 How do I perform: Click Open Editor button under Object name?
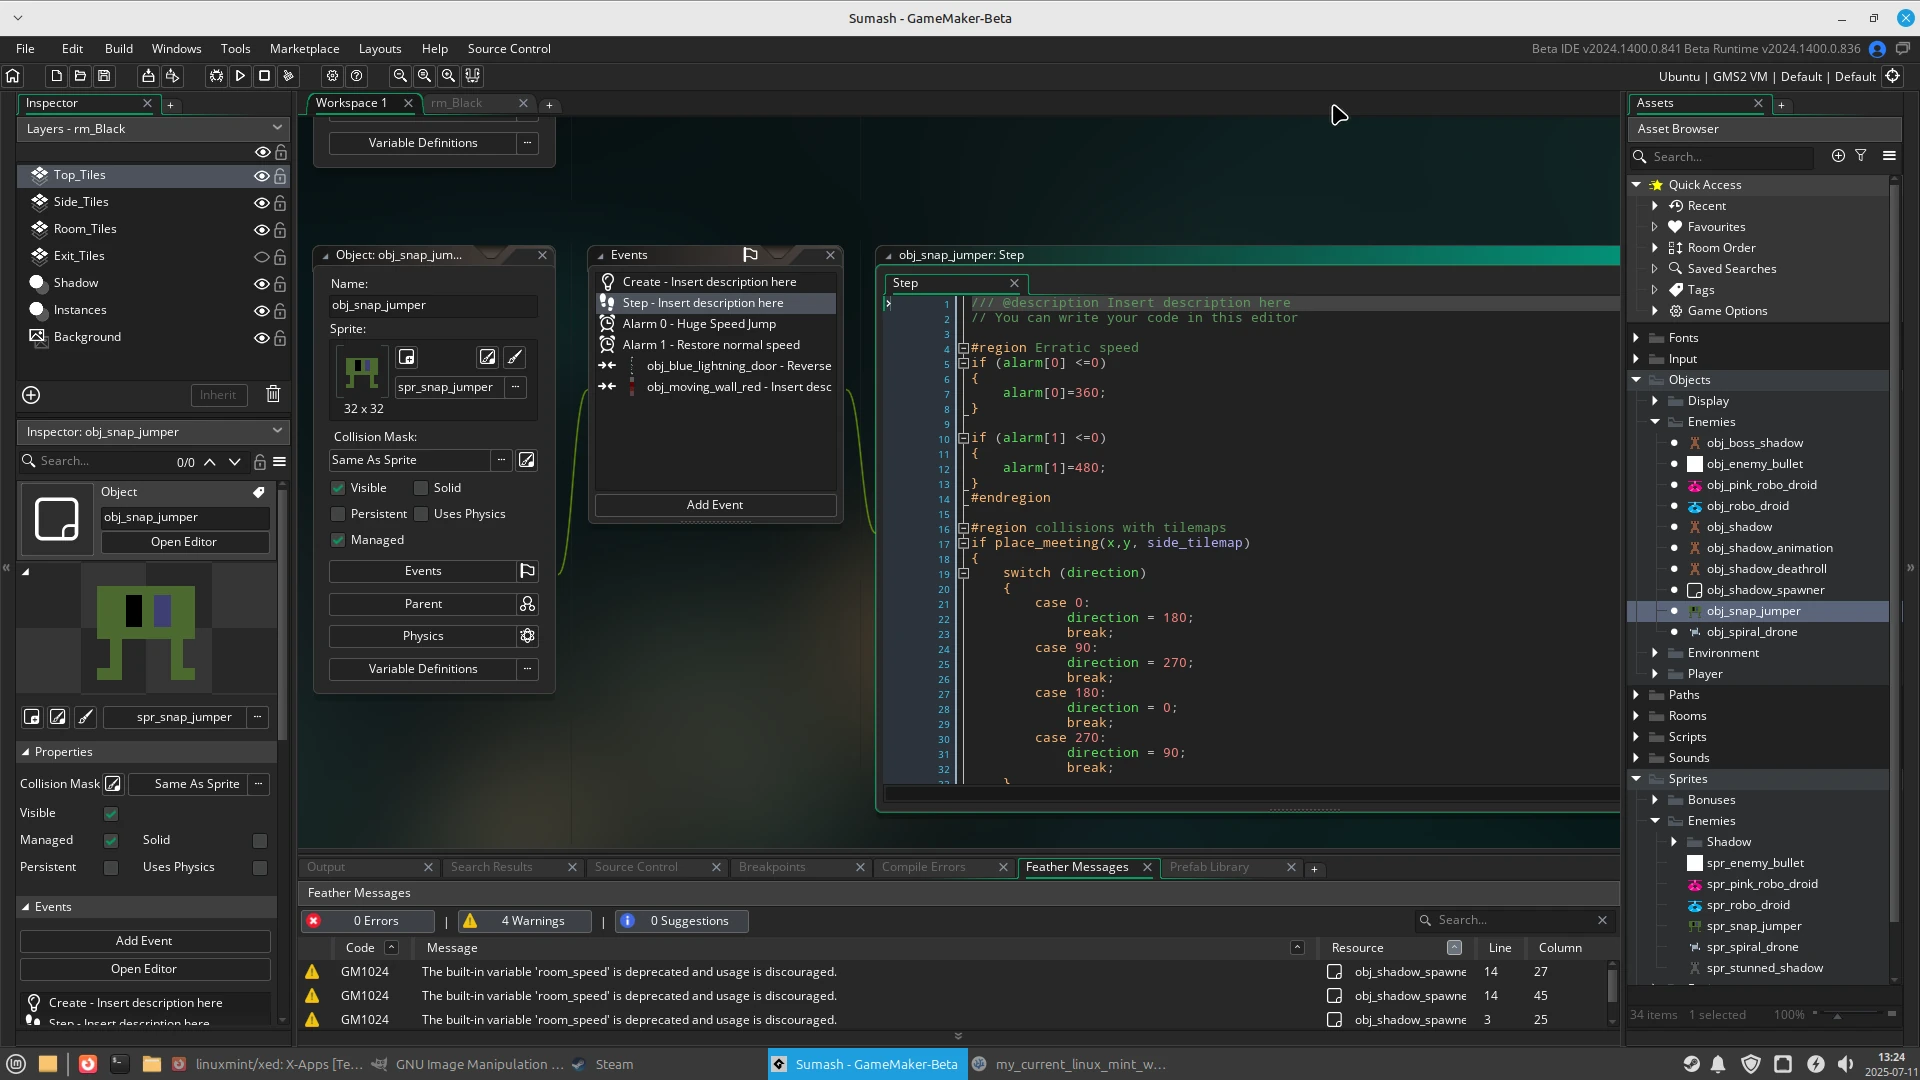click(184, 542)
